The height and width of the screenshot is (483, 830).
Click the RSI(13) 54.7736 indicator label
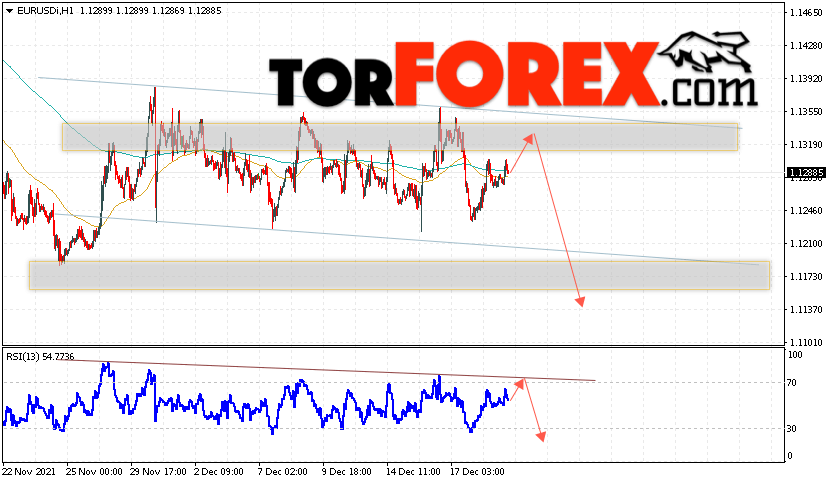click(40, 356)
